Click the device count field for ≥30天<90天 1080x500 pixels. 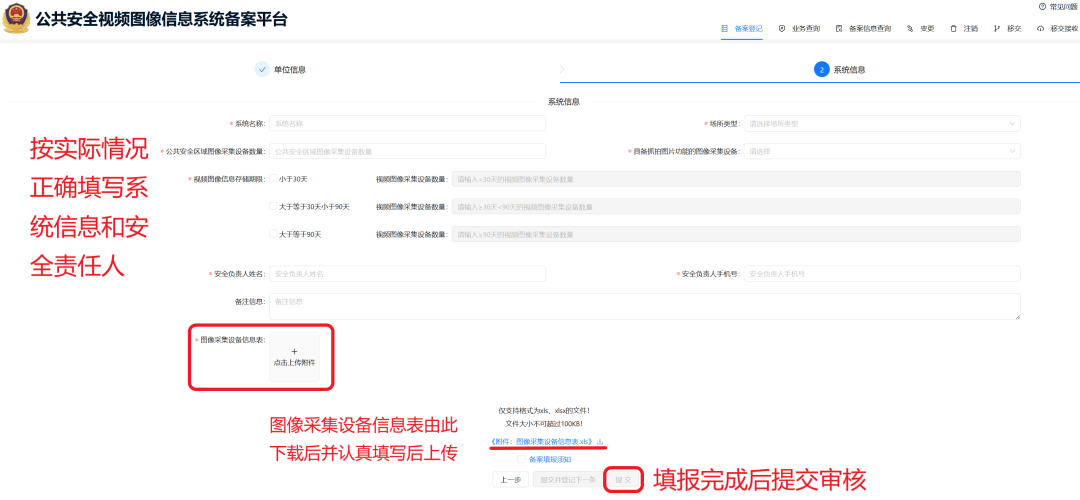[x=736, y=207]
